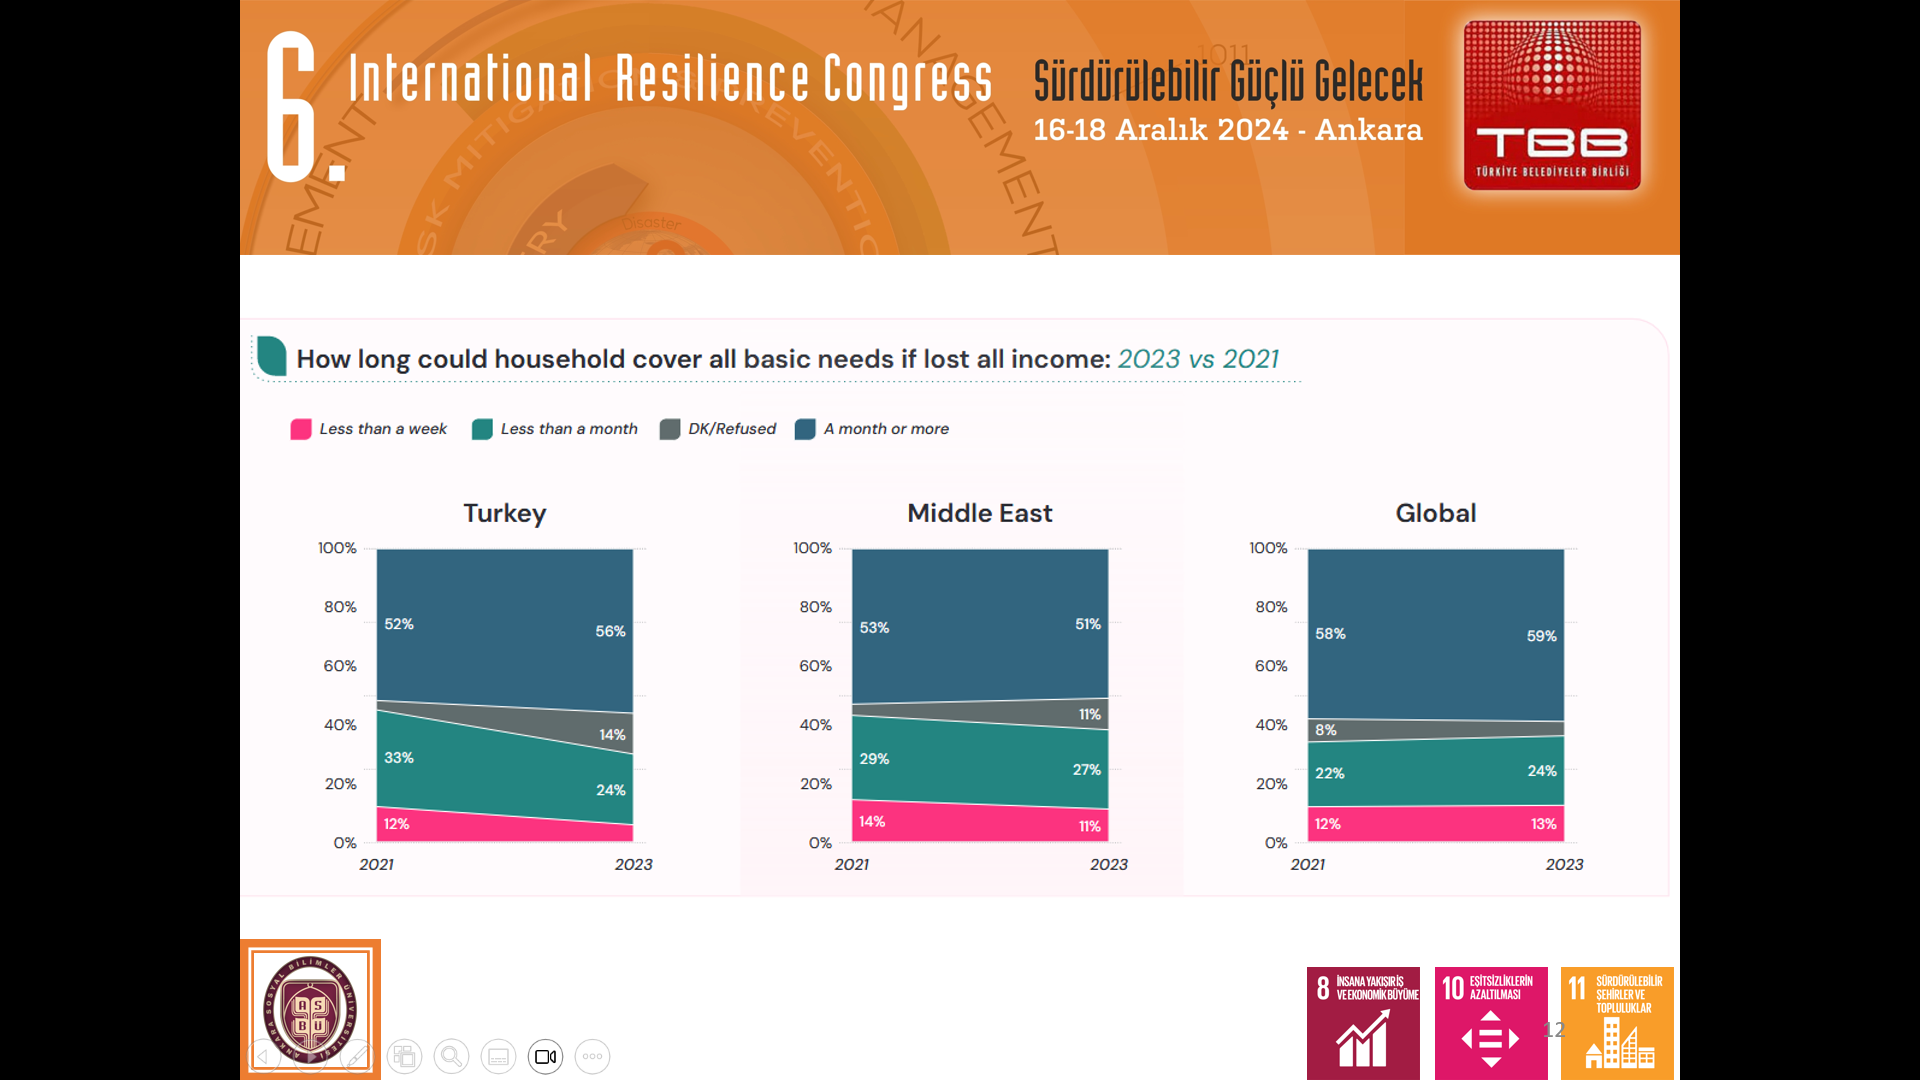Advance to the next slide arrow
The image size is (1920, 1080).
click(310, 1056)
